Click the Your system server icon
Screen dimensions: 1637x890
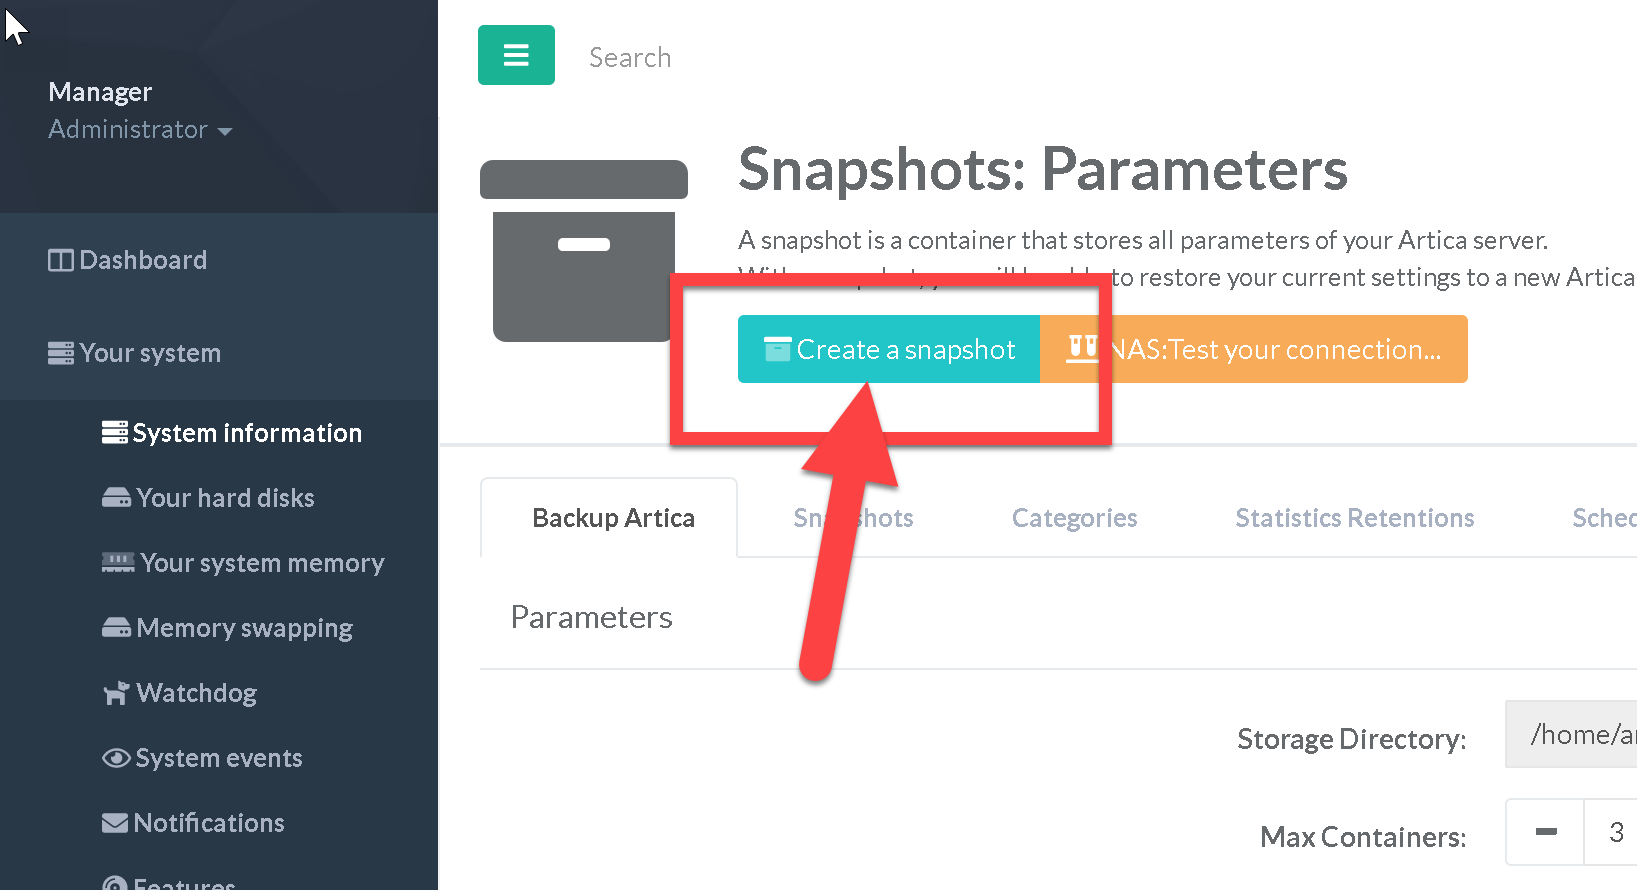pos(60,353)
